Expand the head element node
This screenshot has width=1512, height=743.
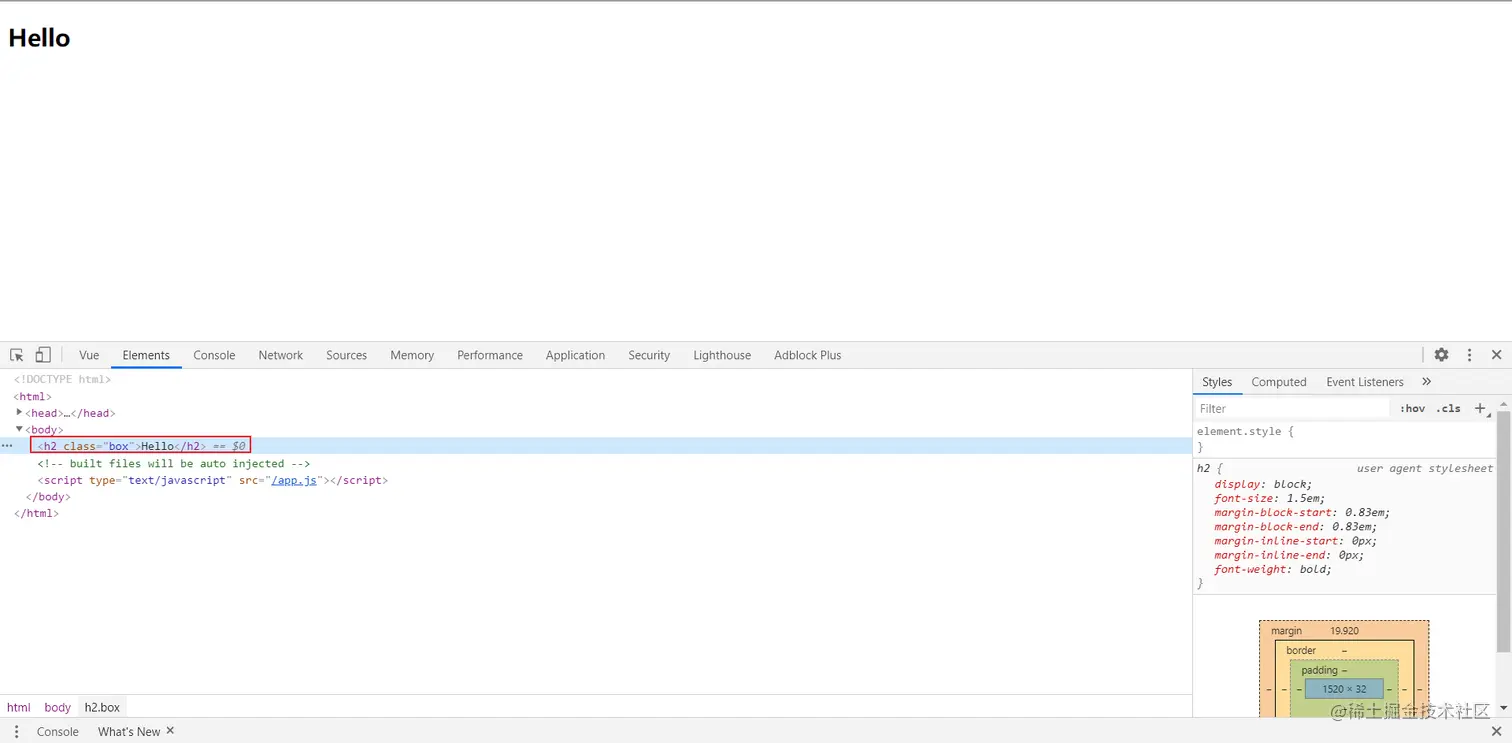19,412
